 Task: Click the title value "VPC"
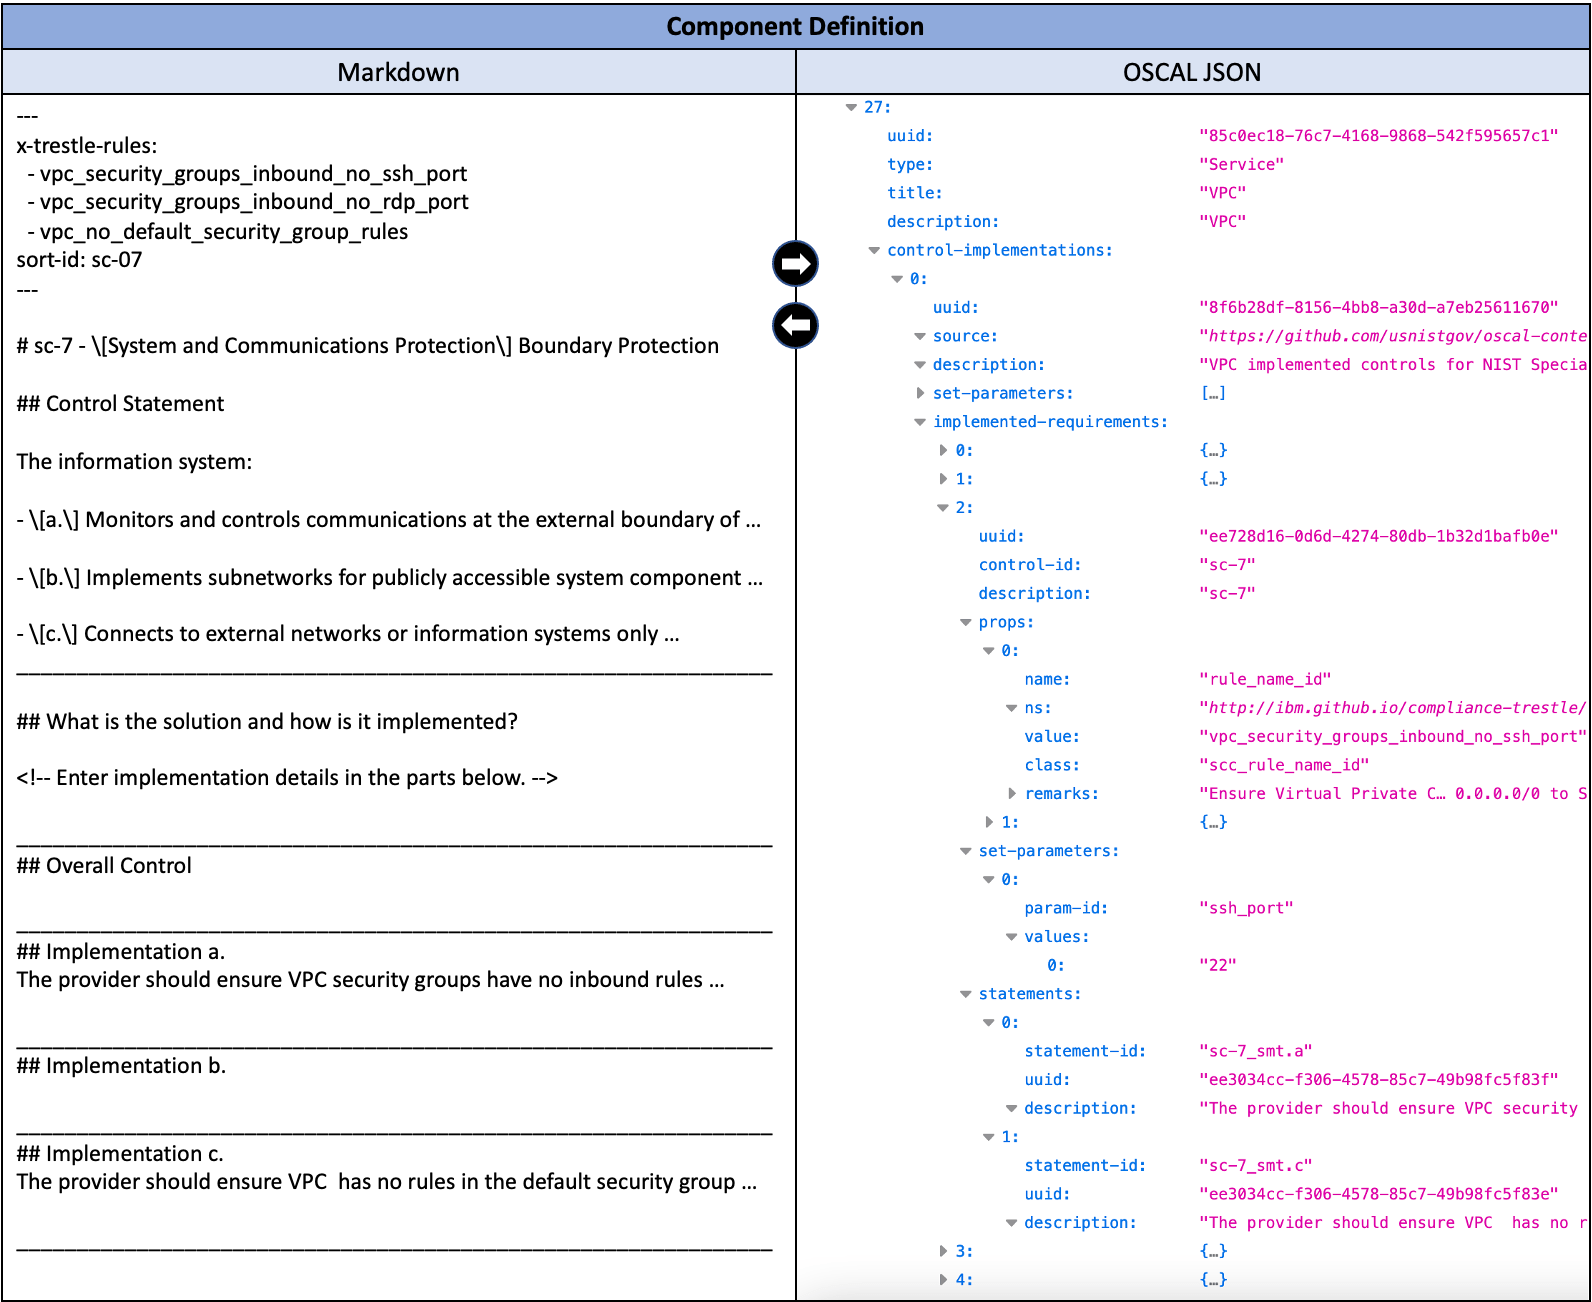point(1222,193)
